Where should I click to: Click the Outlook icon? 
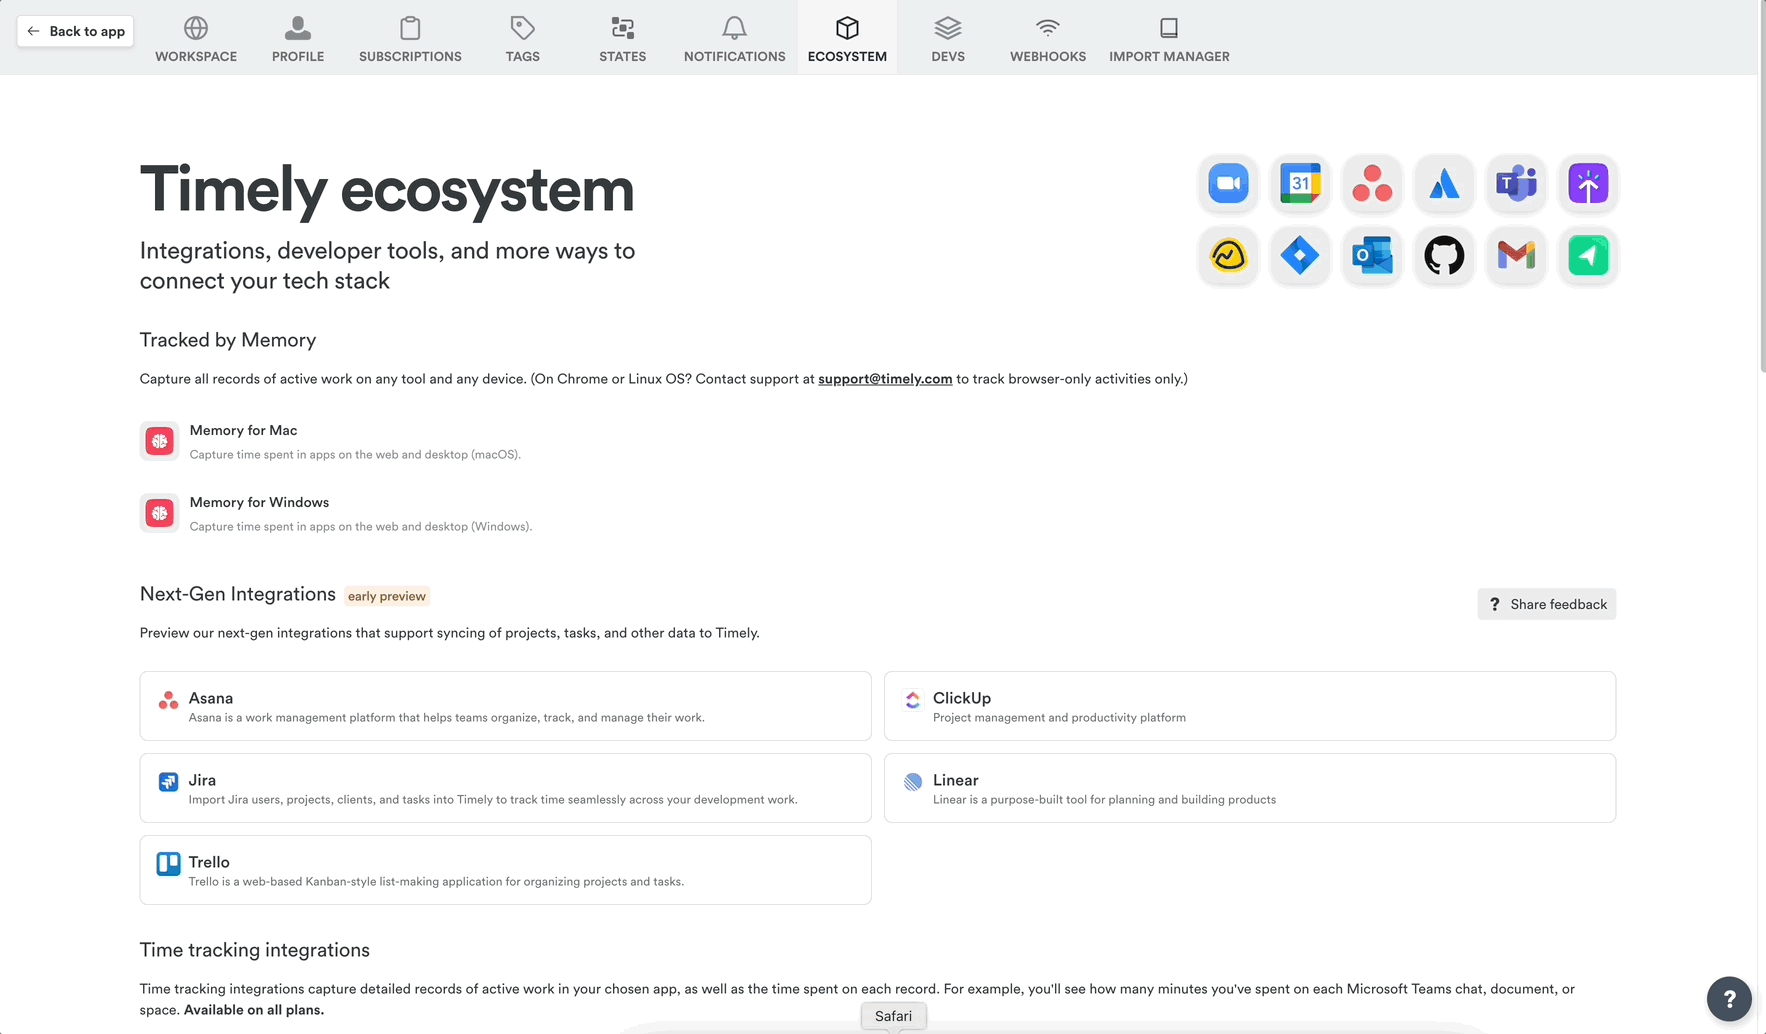(x=1372, y=256)
